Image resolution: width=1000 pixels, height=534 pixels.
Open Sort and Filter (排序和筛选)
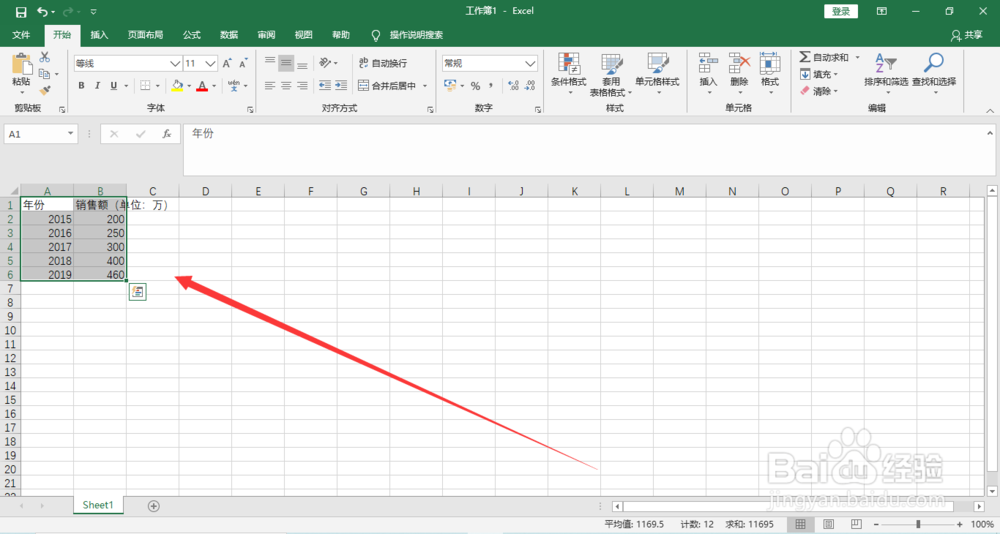(x=886, y=72)
